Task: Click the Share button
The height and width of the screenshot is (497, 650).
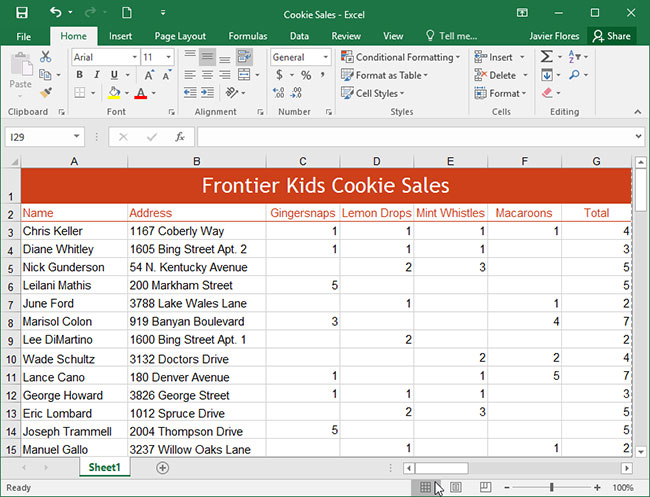Action: 611,36
